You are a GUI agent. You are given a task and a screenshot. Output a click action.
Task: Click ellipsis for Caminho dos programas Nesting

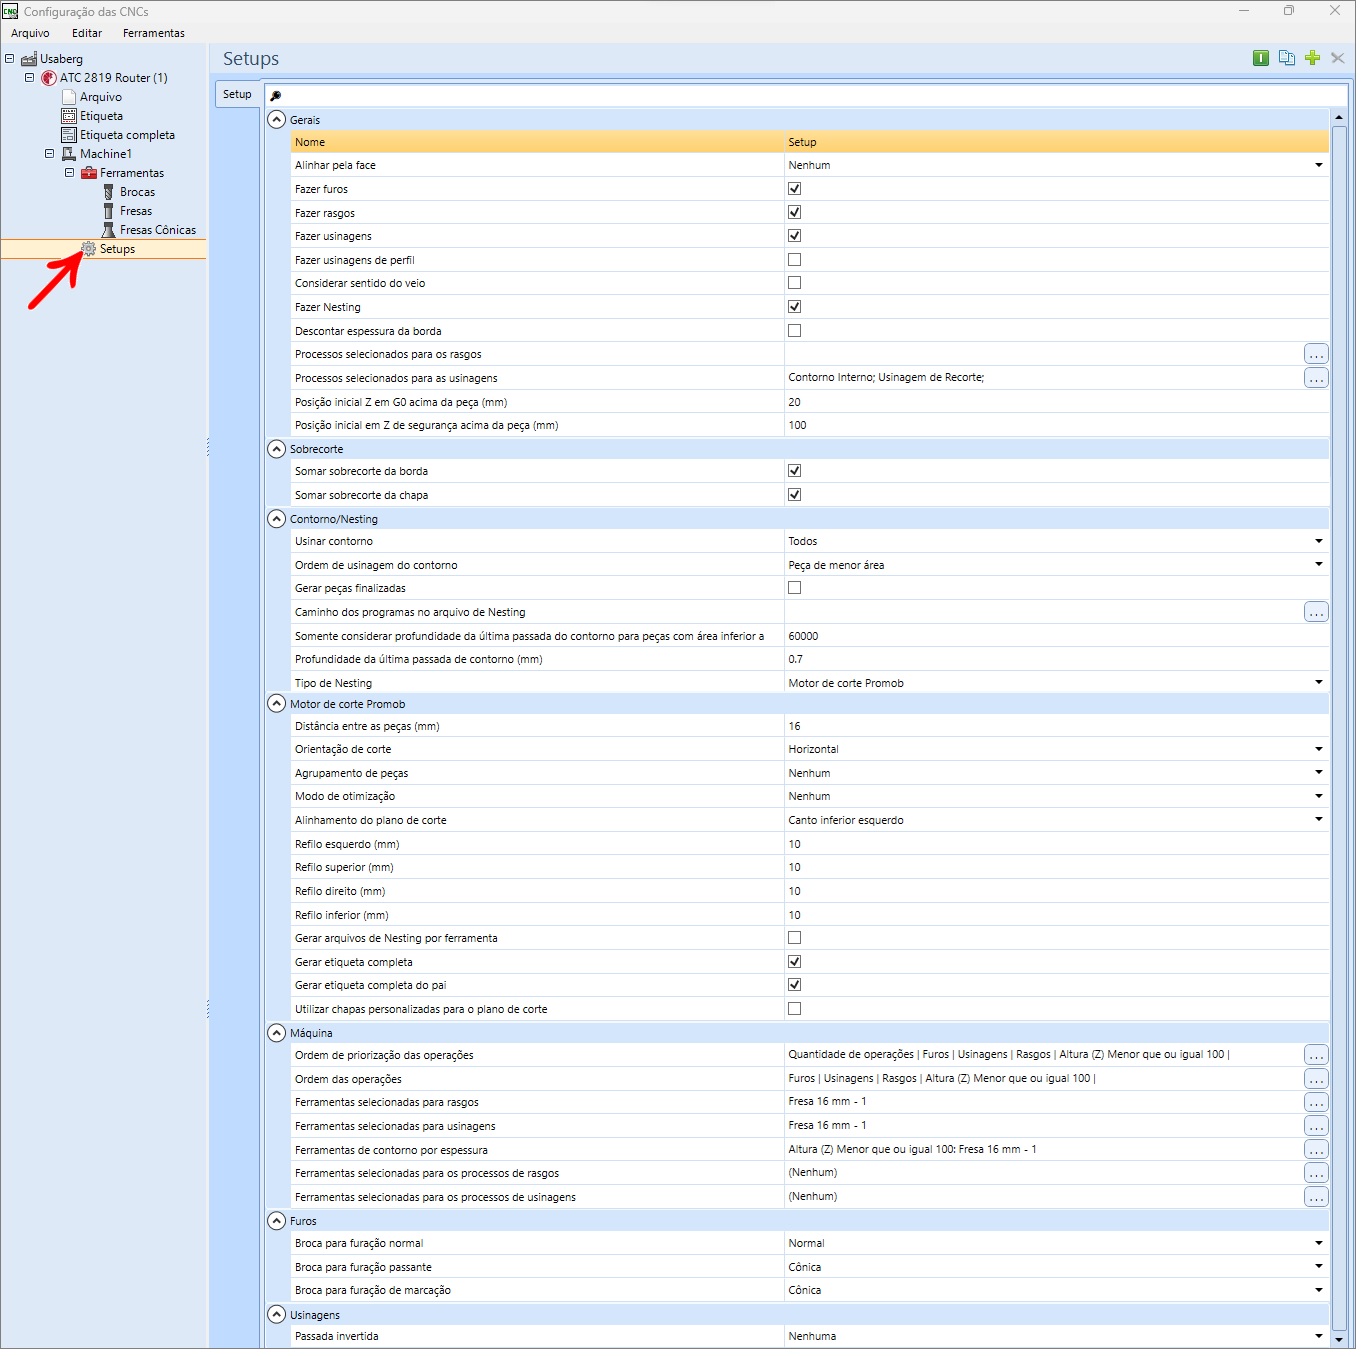click(1316, 612)
